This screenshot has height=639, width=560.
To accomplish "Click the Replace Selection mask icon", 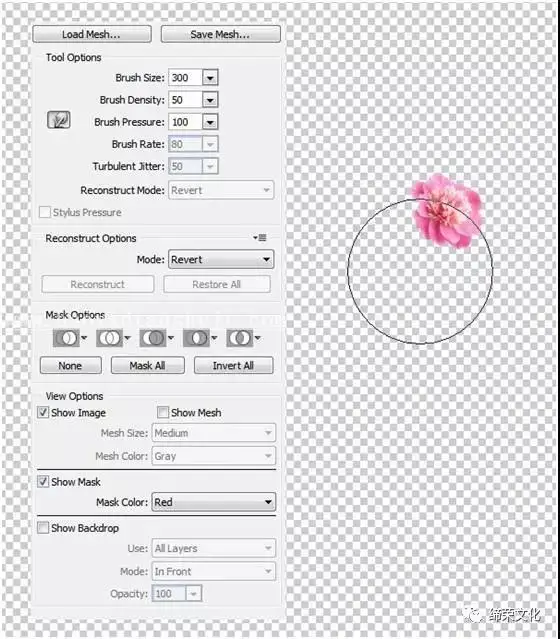I will [x=66, y=338].
